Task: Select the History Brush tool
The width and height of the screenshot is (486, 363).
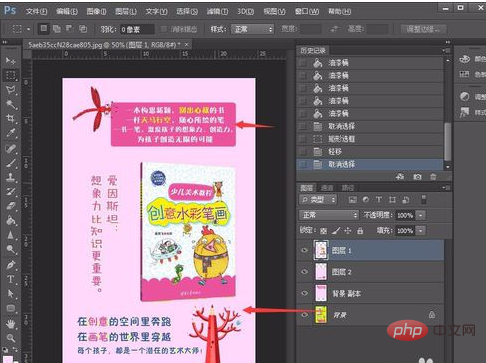Action: coord(11,192)
